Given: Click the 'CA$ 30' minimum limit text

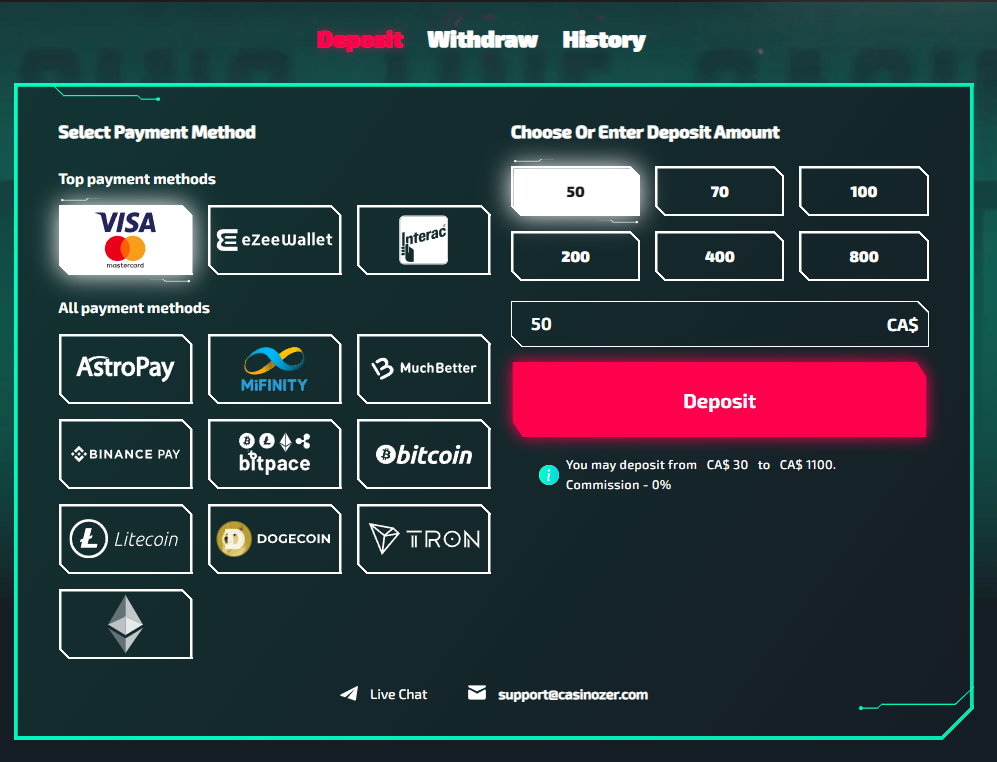Looking at the screenshot, I should click(x=727, y=465).
